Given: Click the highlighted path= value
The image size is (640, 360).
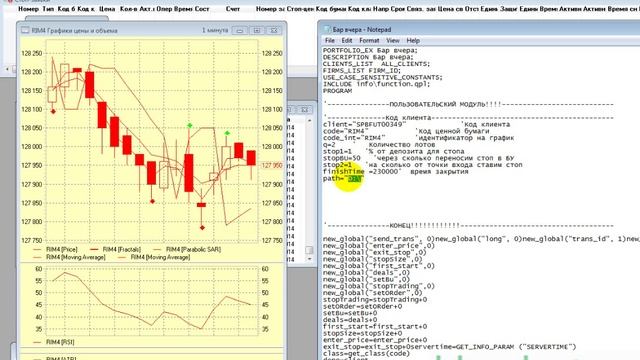Looking at the screenshot, I should click(355, 179).
